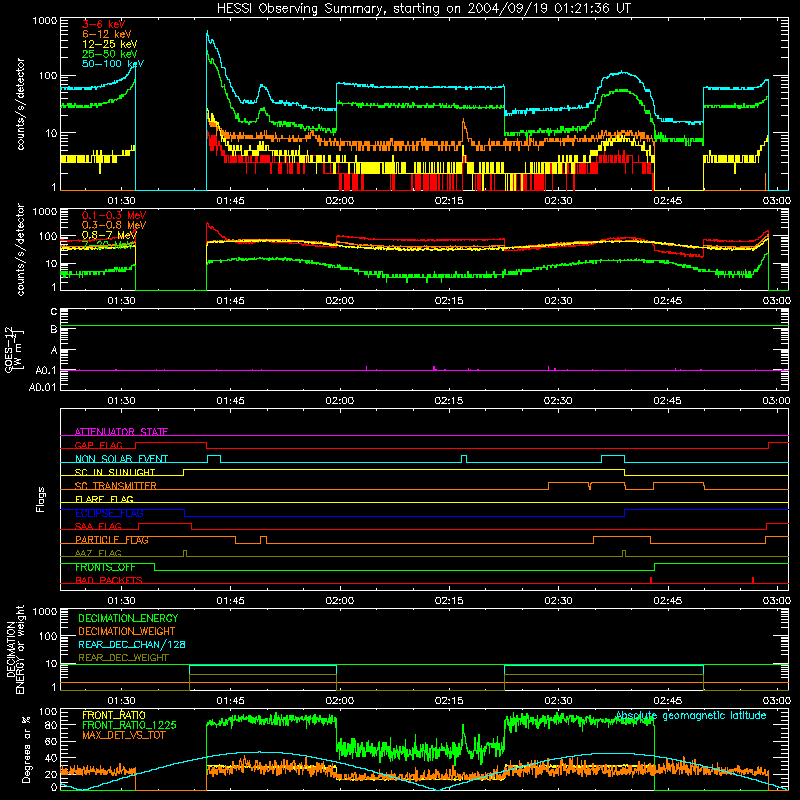800x800 pixels.
Task: Select the SAA_FLAG label
Action: (98, 526)
